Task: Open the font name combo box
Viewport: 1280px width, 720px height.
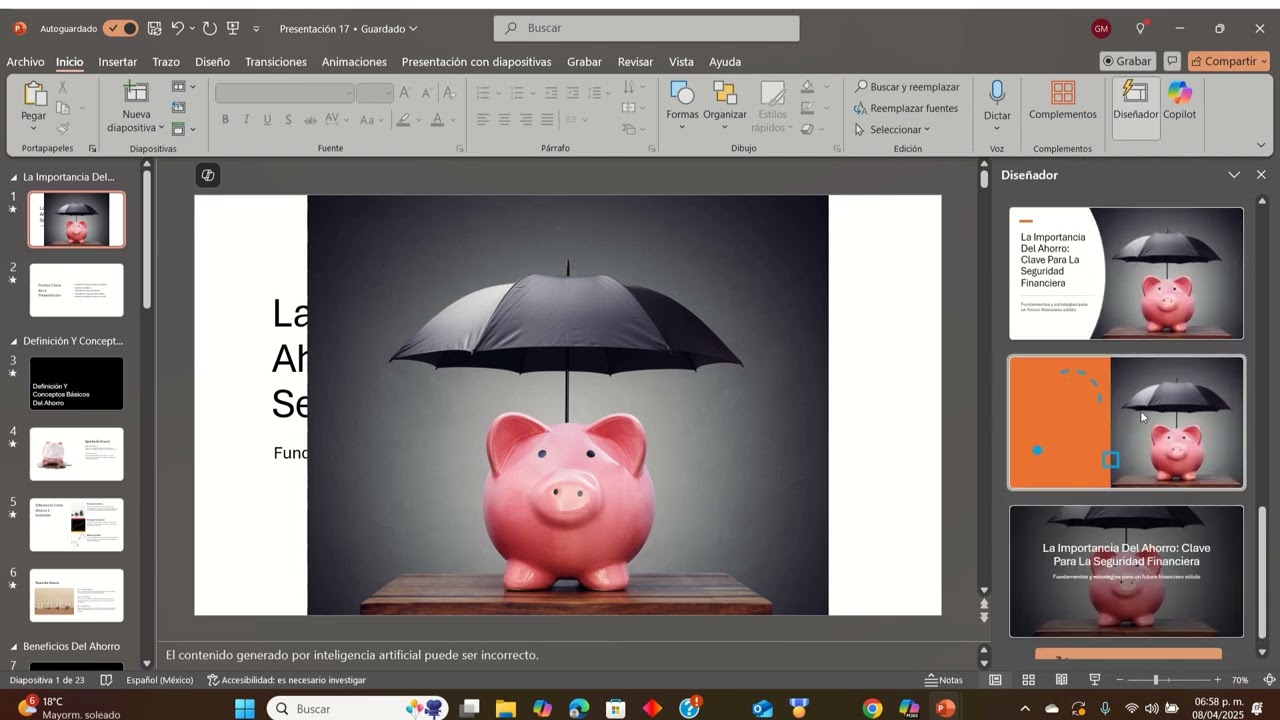Action: click(x=285, y=93)
